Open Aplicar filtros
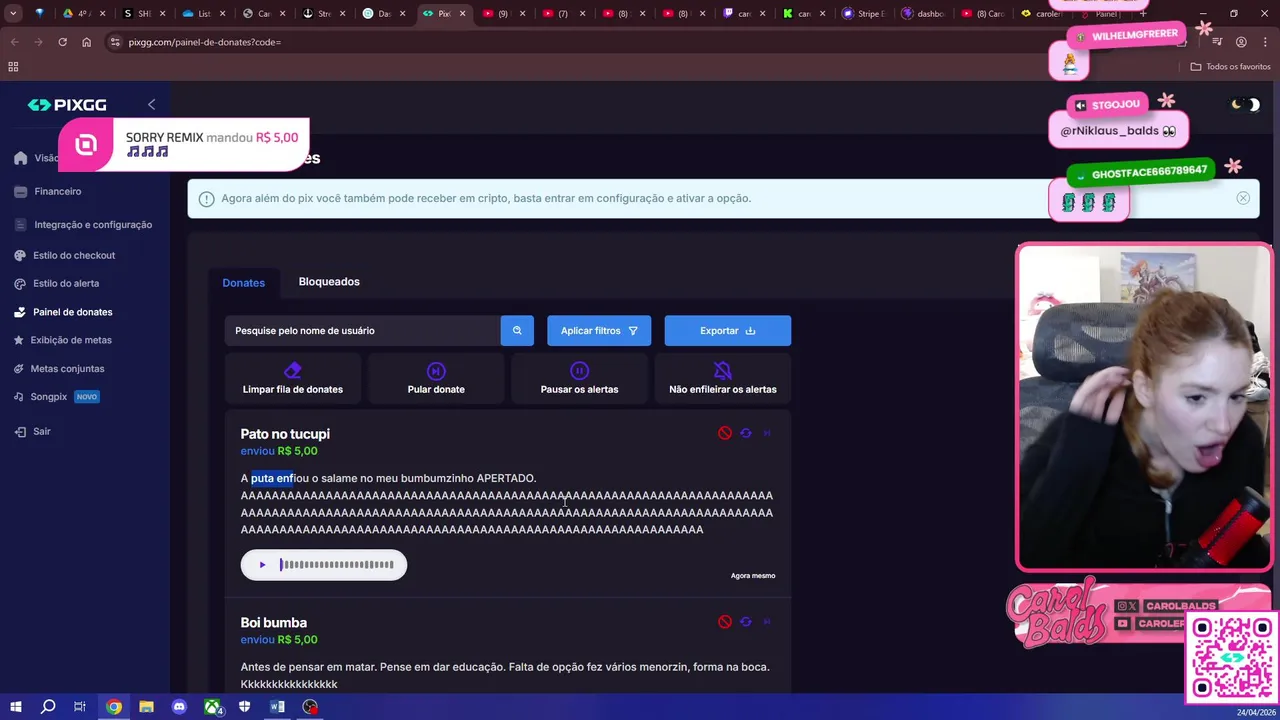 (x=599, y=331)
